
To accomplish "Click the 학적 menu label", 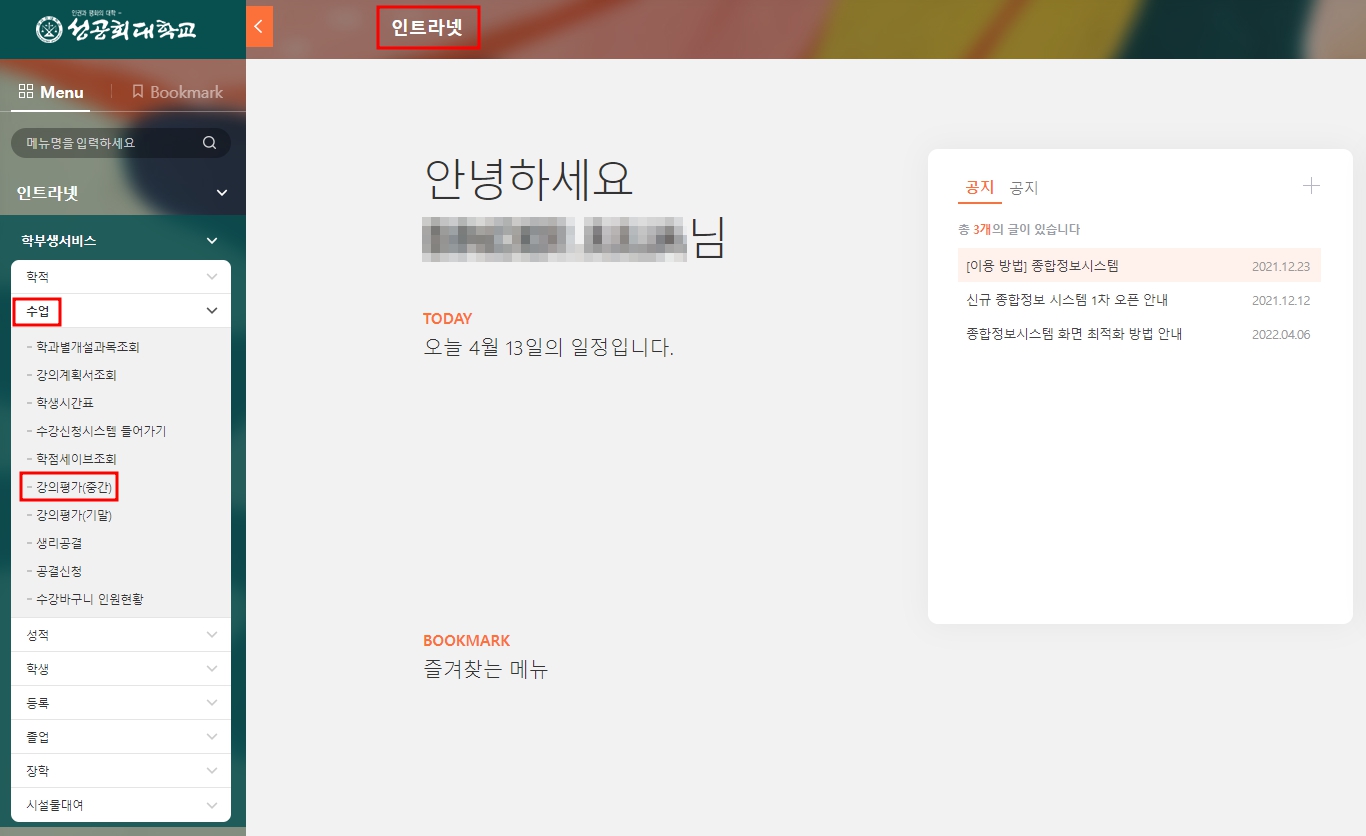I will (37, 277).
